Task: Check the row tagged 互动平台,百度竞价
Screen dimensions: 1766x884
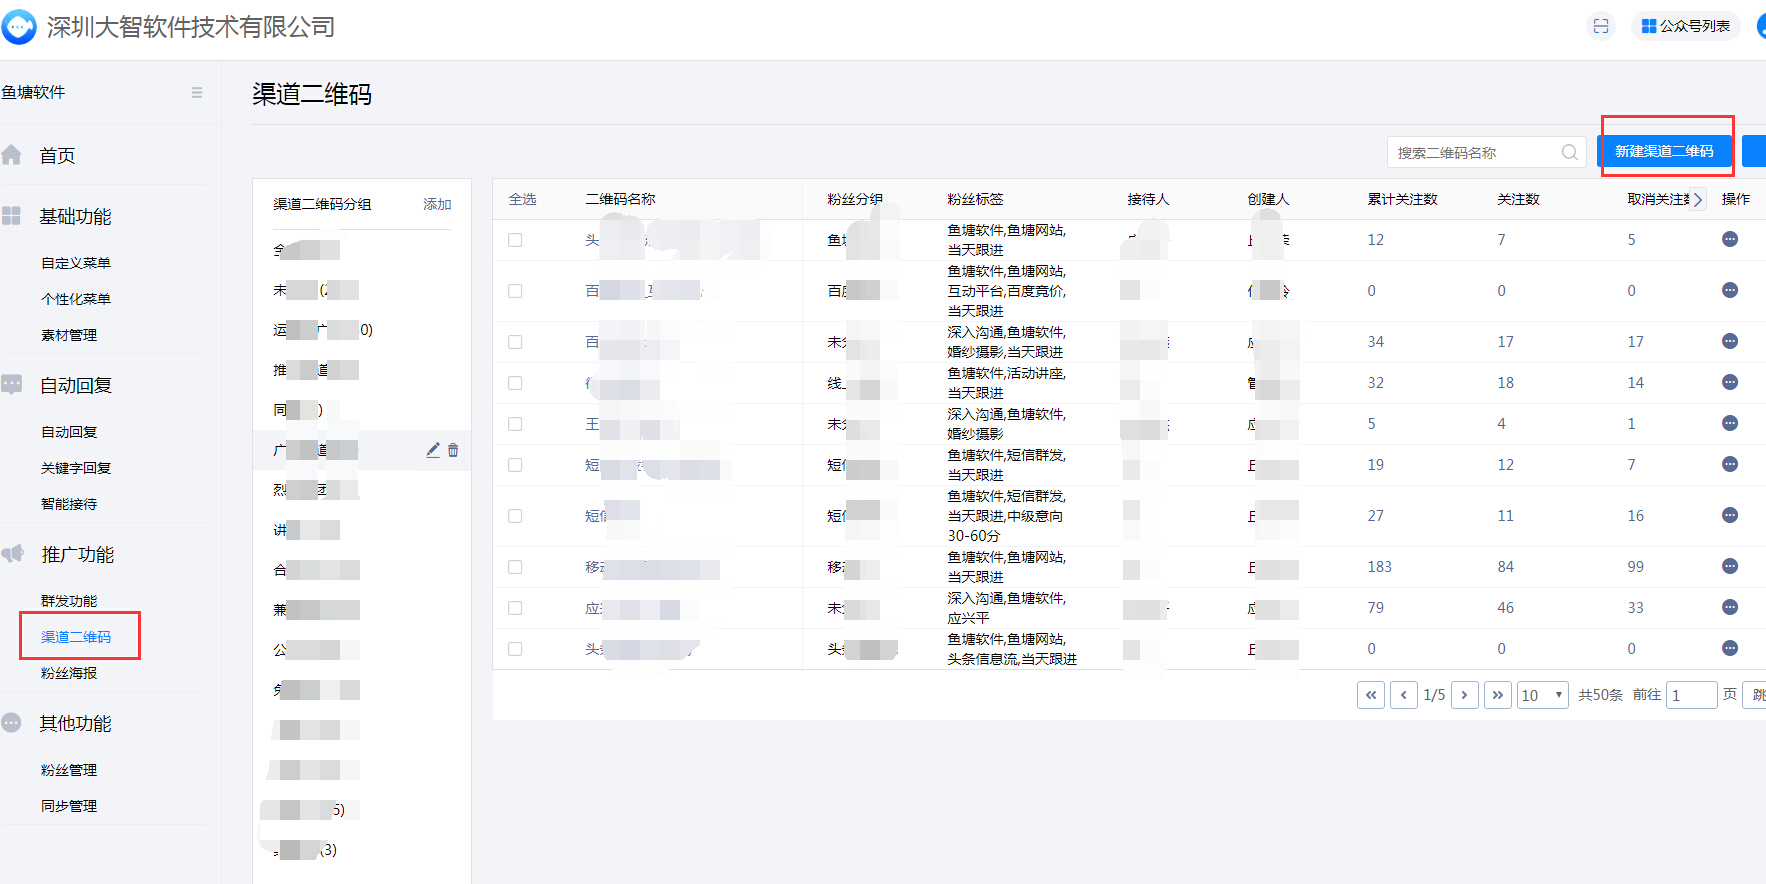Action: pyautogui.click(x=515, y=291)
